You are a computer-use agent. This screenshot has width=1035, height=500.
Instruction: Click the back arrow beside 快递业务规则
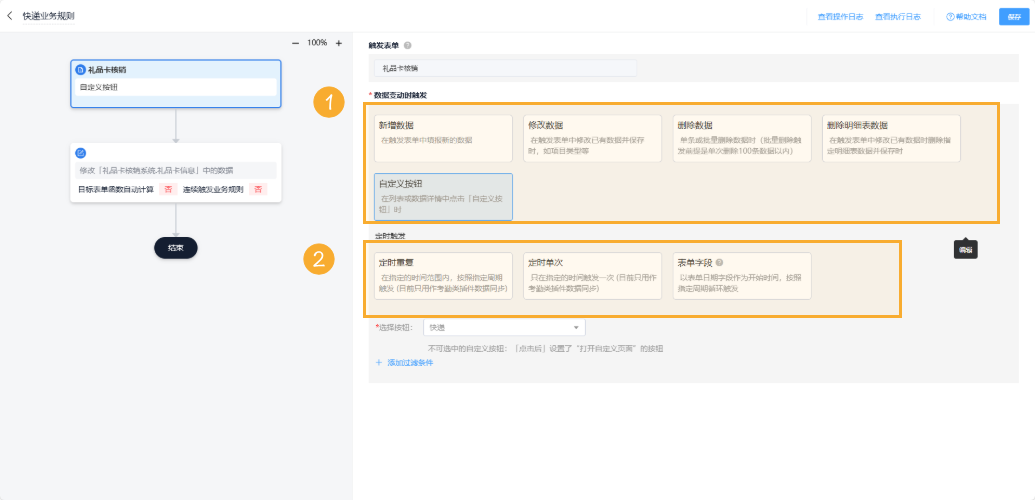[10, 16]
